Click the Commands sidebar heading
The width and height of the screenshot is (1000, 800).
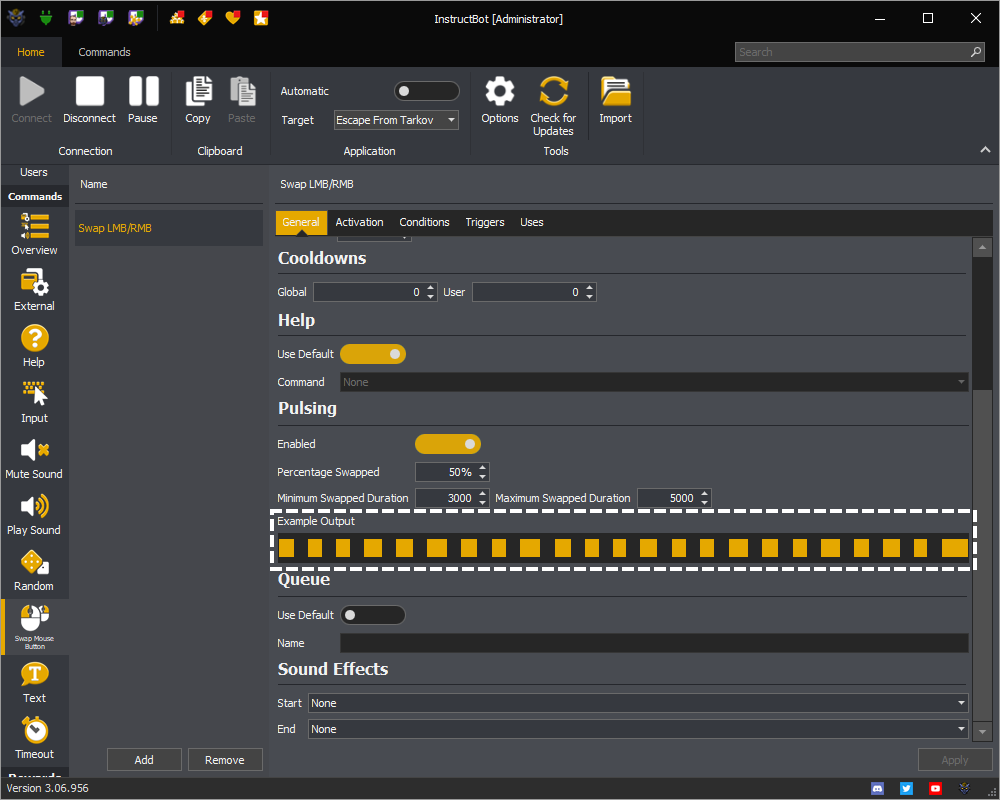pos(35,196)
